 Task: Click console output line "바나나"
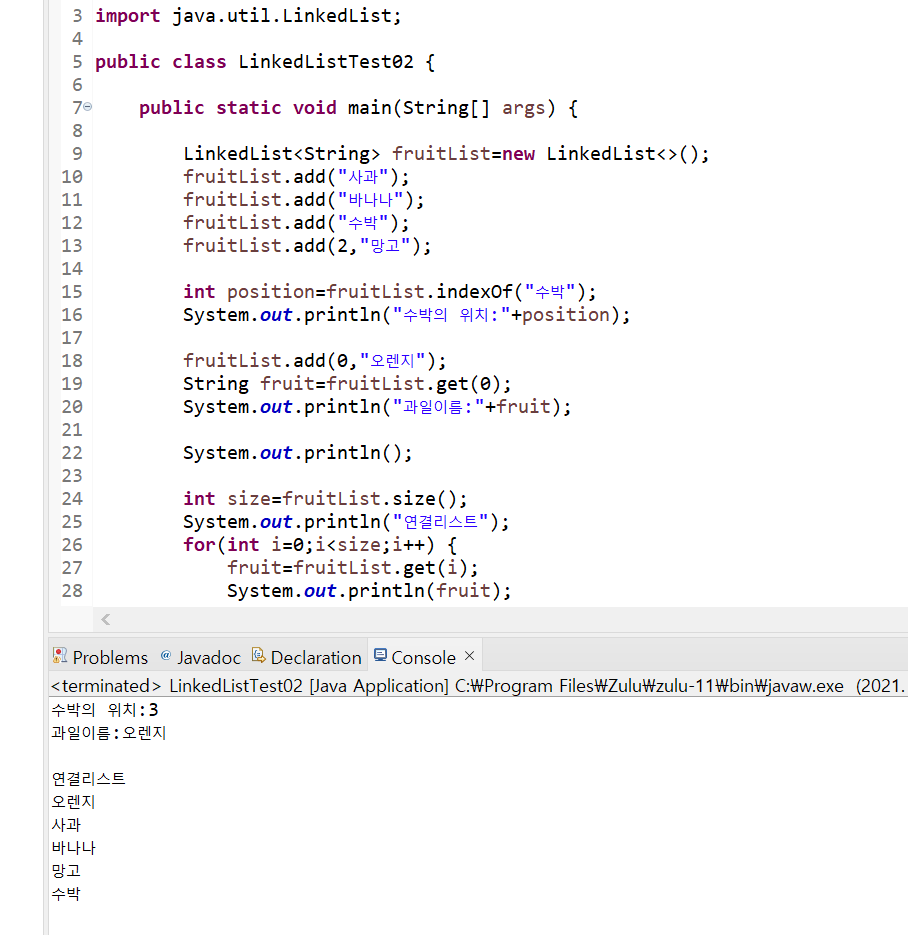73,847
